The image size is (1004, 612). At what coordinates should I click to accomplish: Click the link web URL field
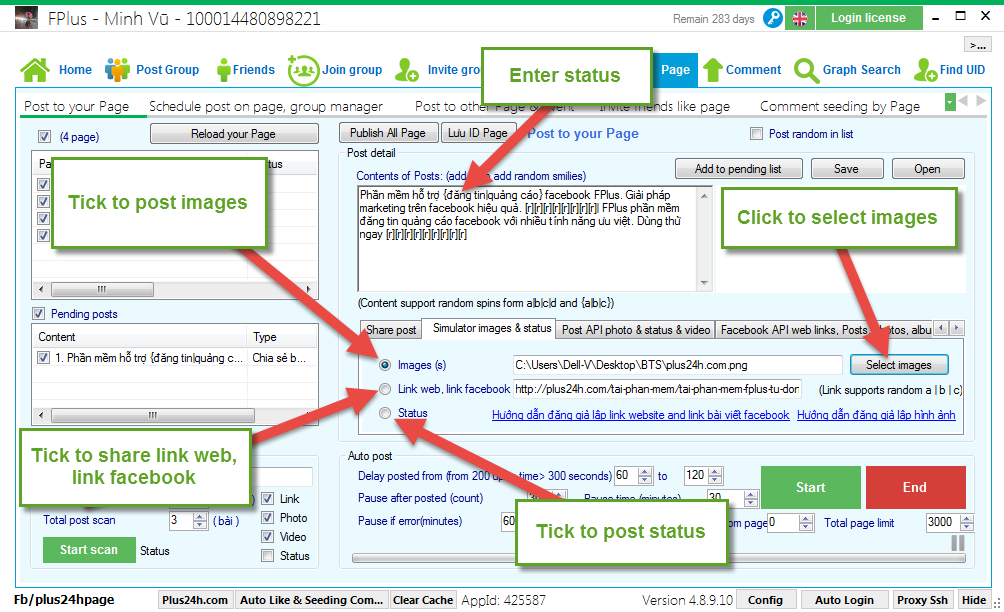click(657, 389)
